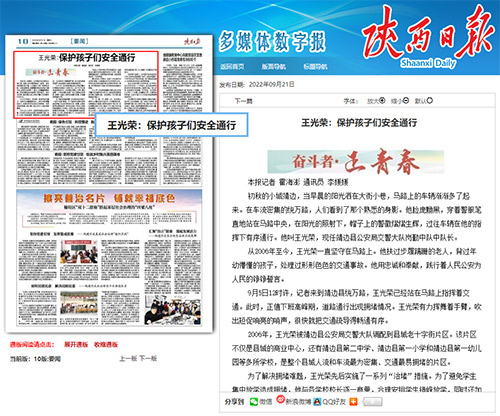The width and height of the screenshot is (500, 416).
Task: Go to the previous page 上一版
Action: tap(128, 359)
